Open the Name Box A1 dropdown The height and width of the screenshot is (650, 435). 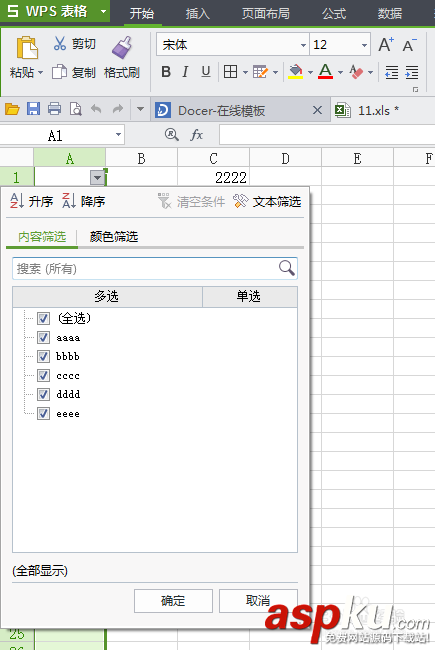pyautogui.click(x=118, y=135)
